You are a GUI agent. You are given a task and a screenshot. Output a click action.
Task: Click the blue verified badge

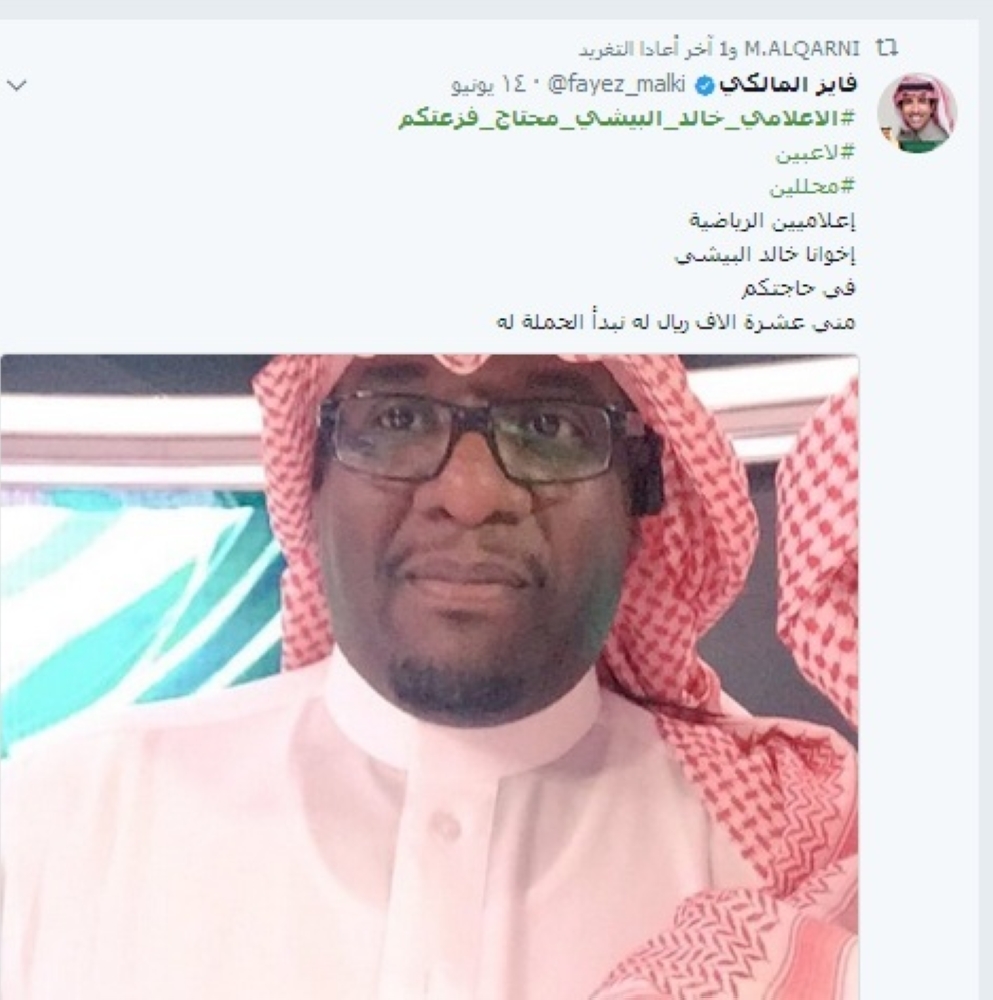point(703,85)
